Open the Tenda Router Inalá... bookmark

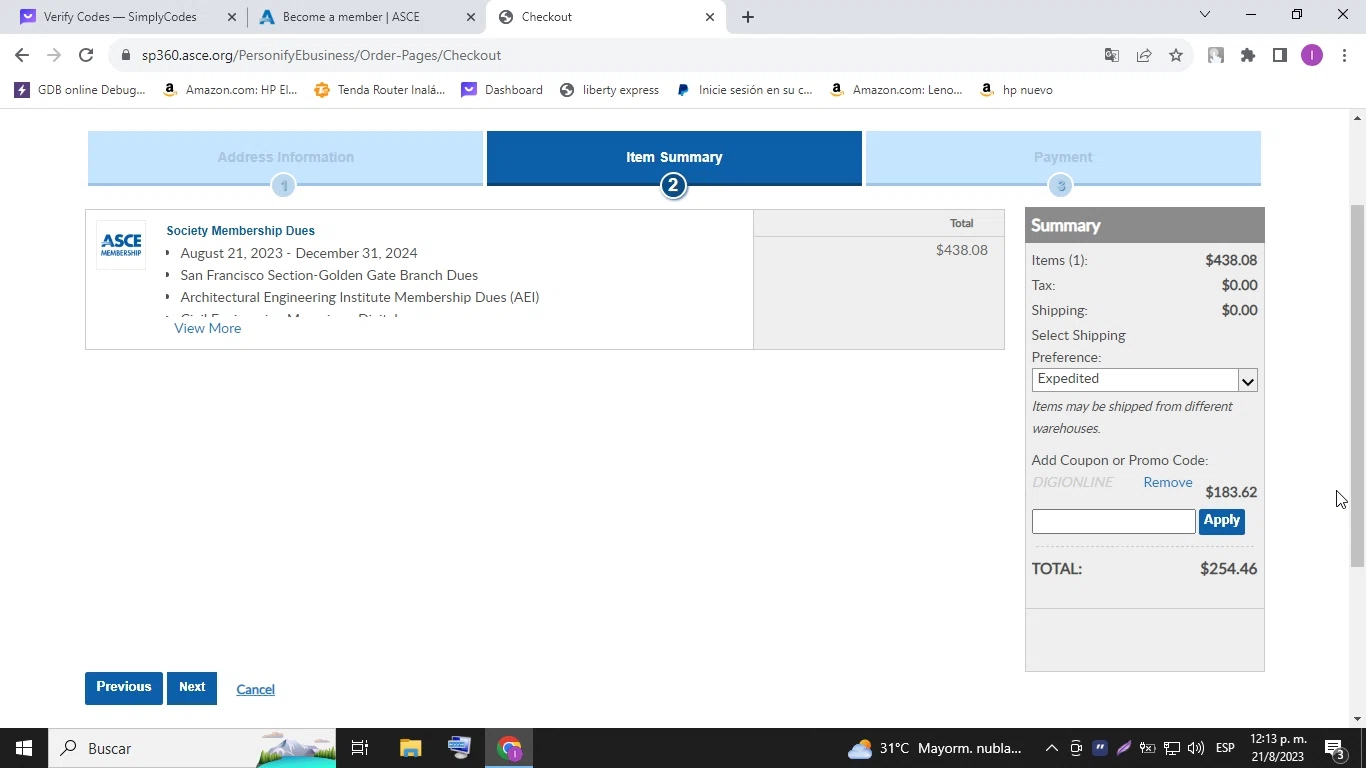(380, 90)
